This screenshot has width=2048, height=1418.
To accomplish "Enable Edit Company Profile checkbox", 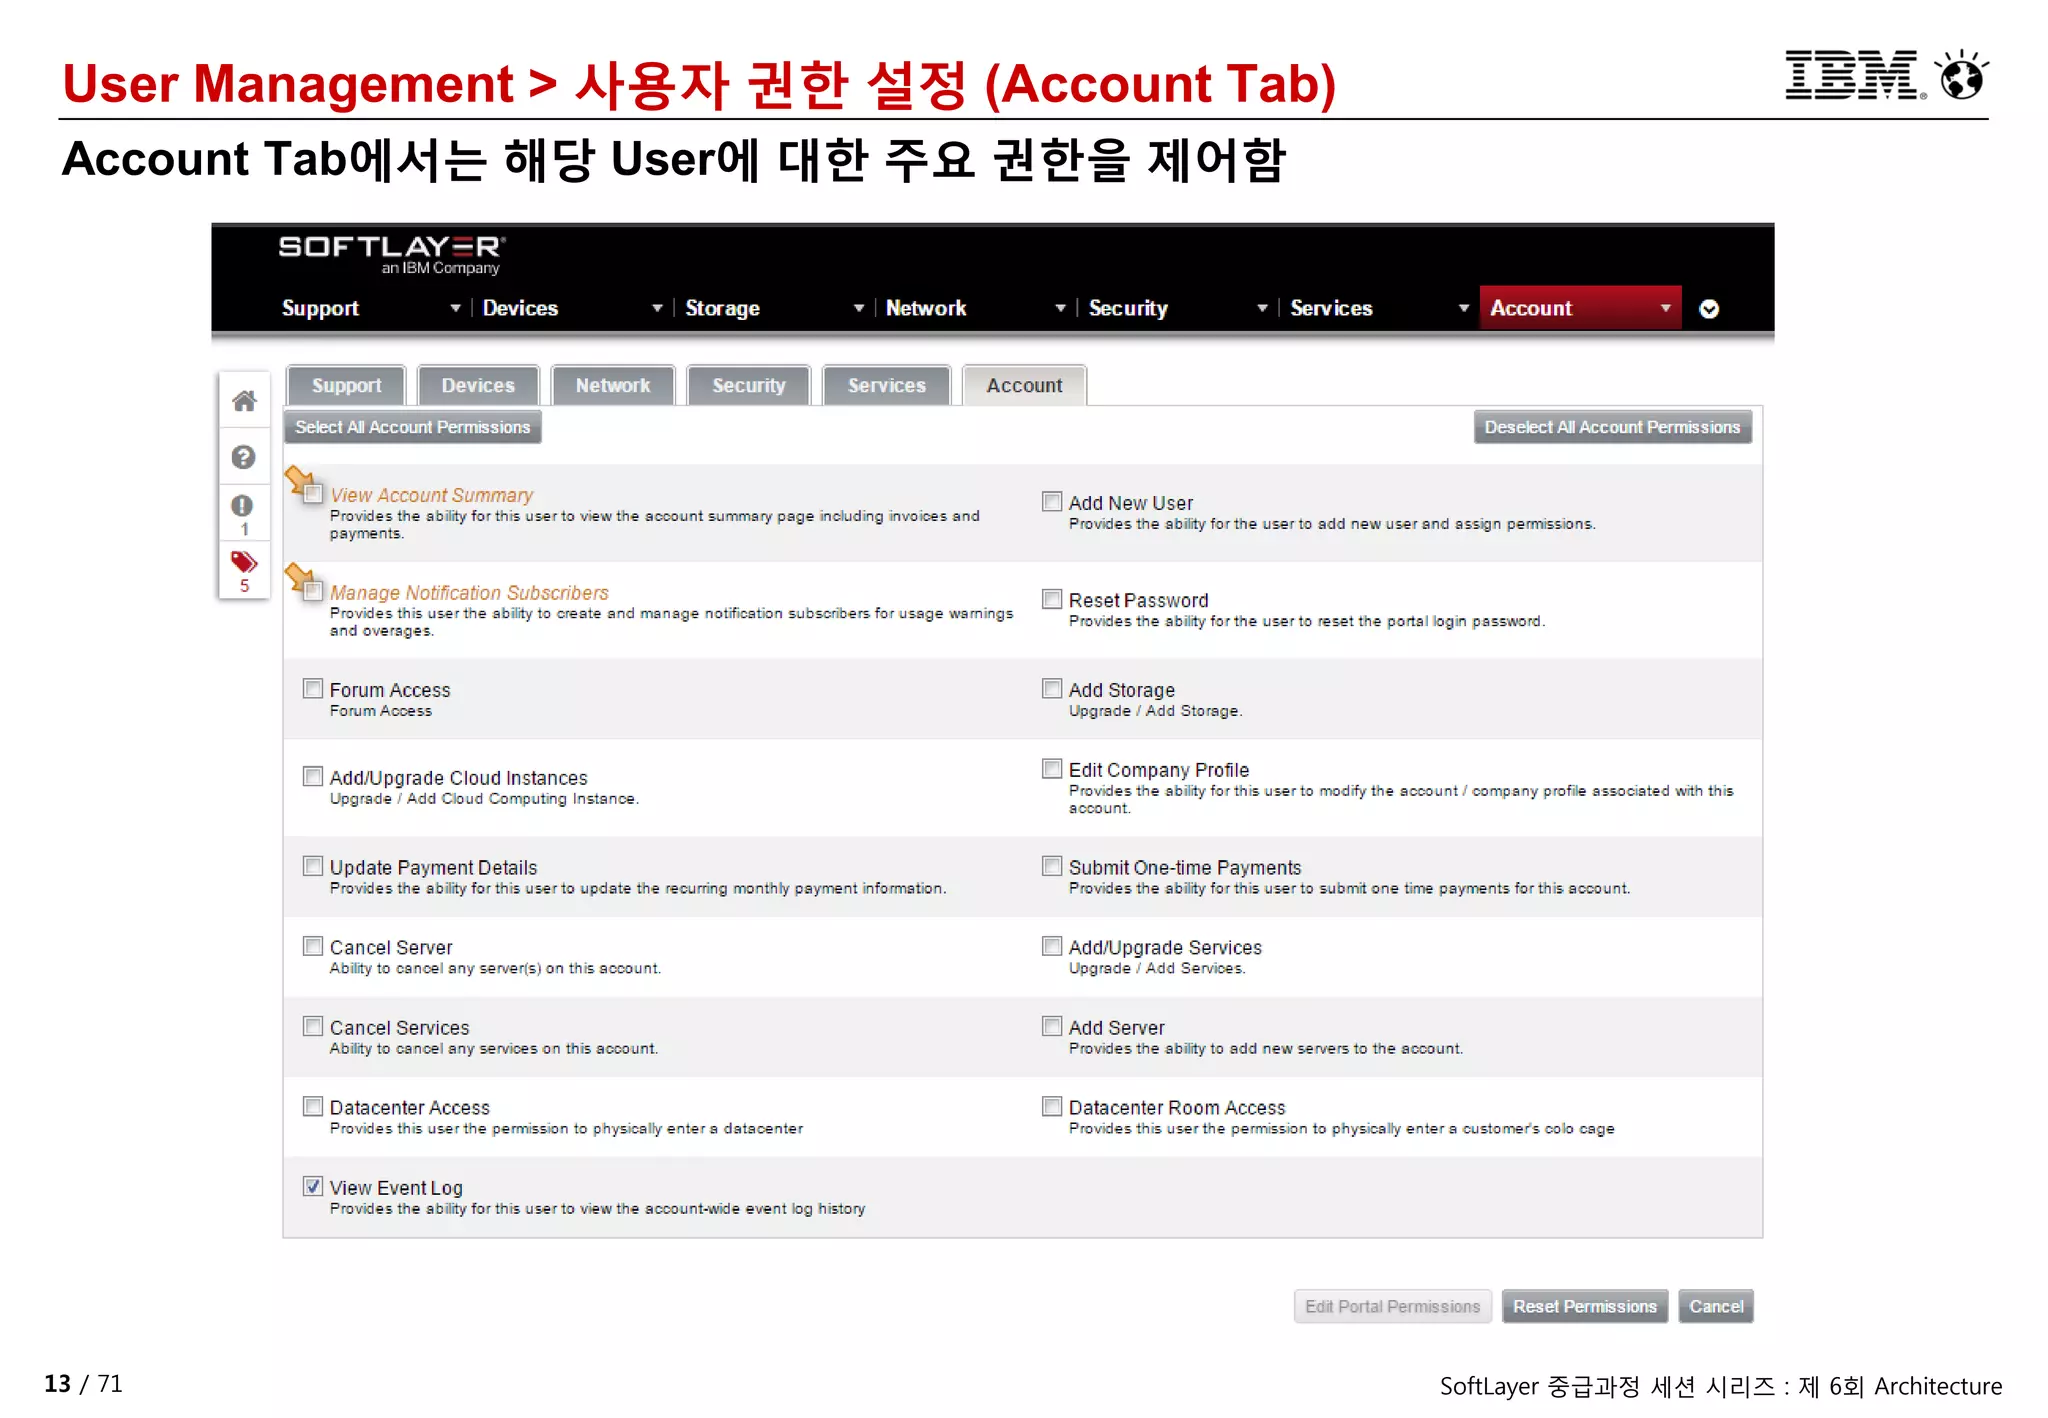I will coord(1052,768).
